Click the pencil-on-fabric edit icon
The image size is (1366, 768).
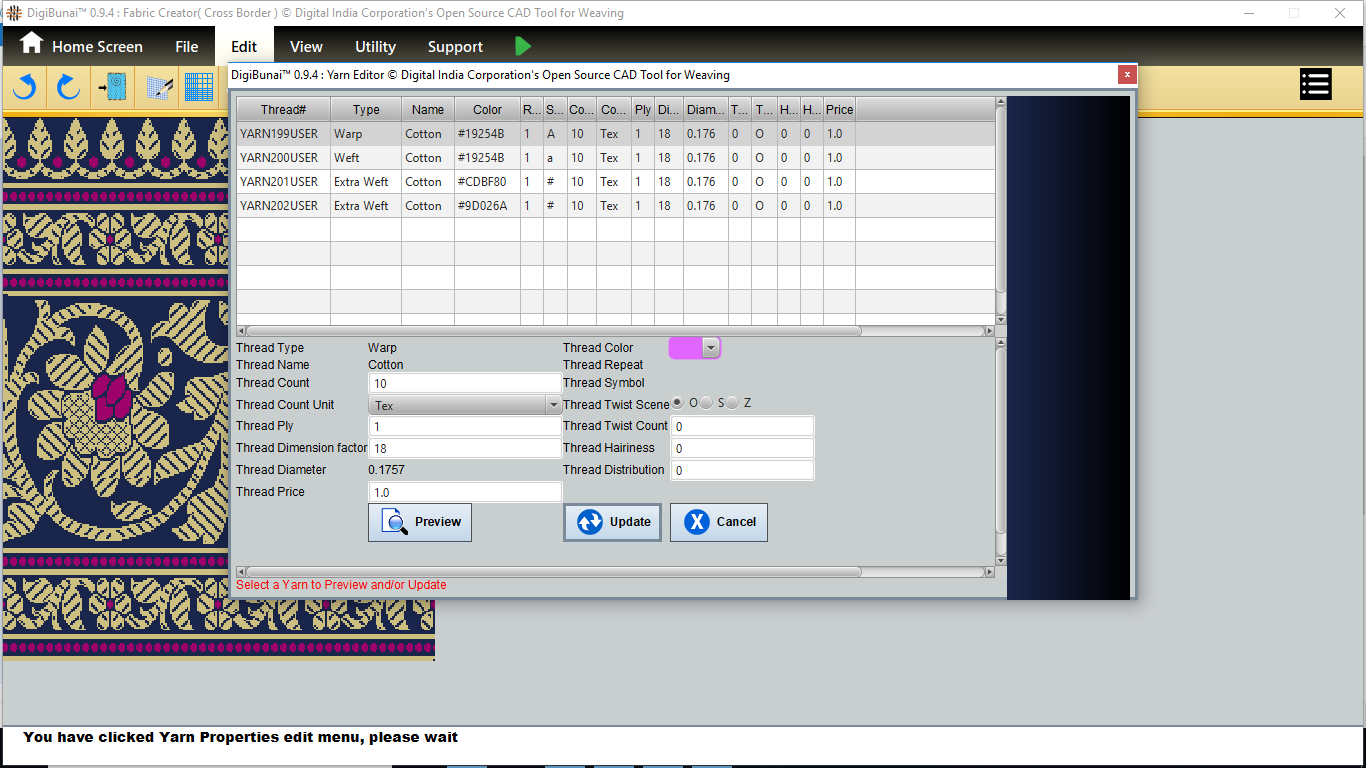coord(160,88)
